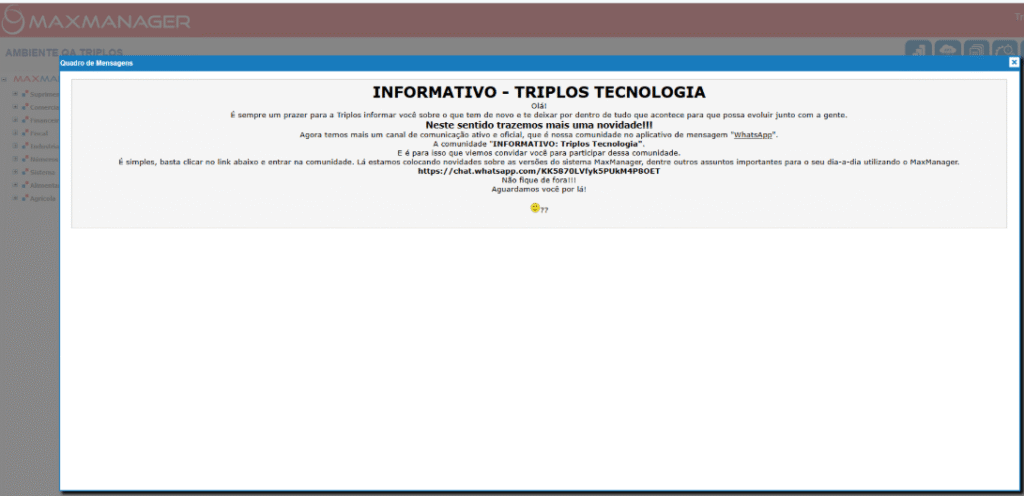Open the stacked windows toolbar icon
1024x496 pixels.
[977, 49]
